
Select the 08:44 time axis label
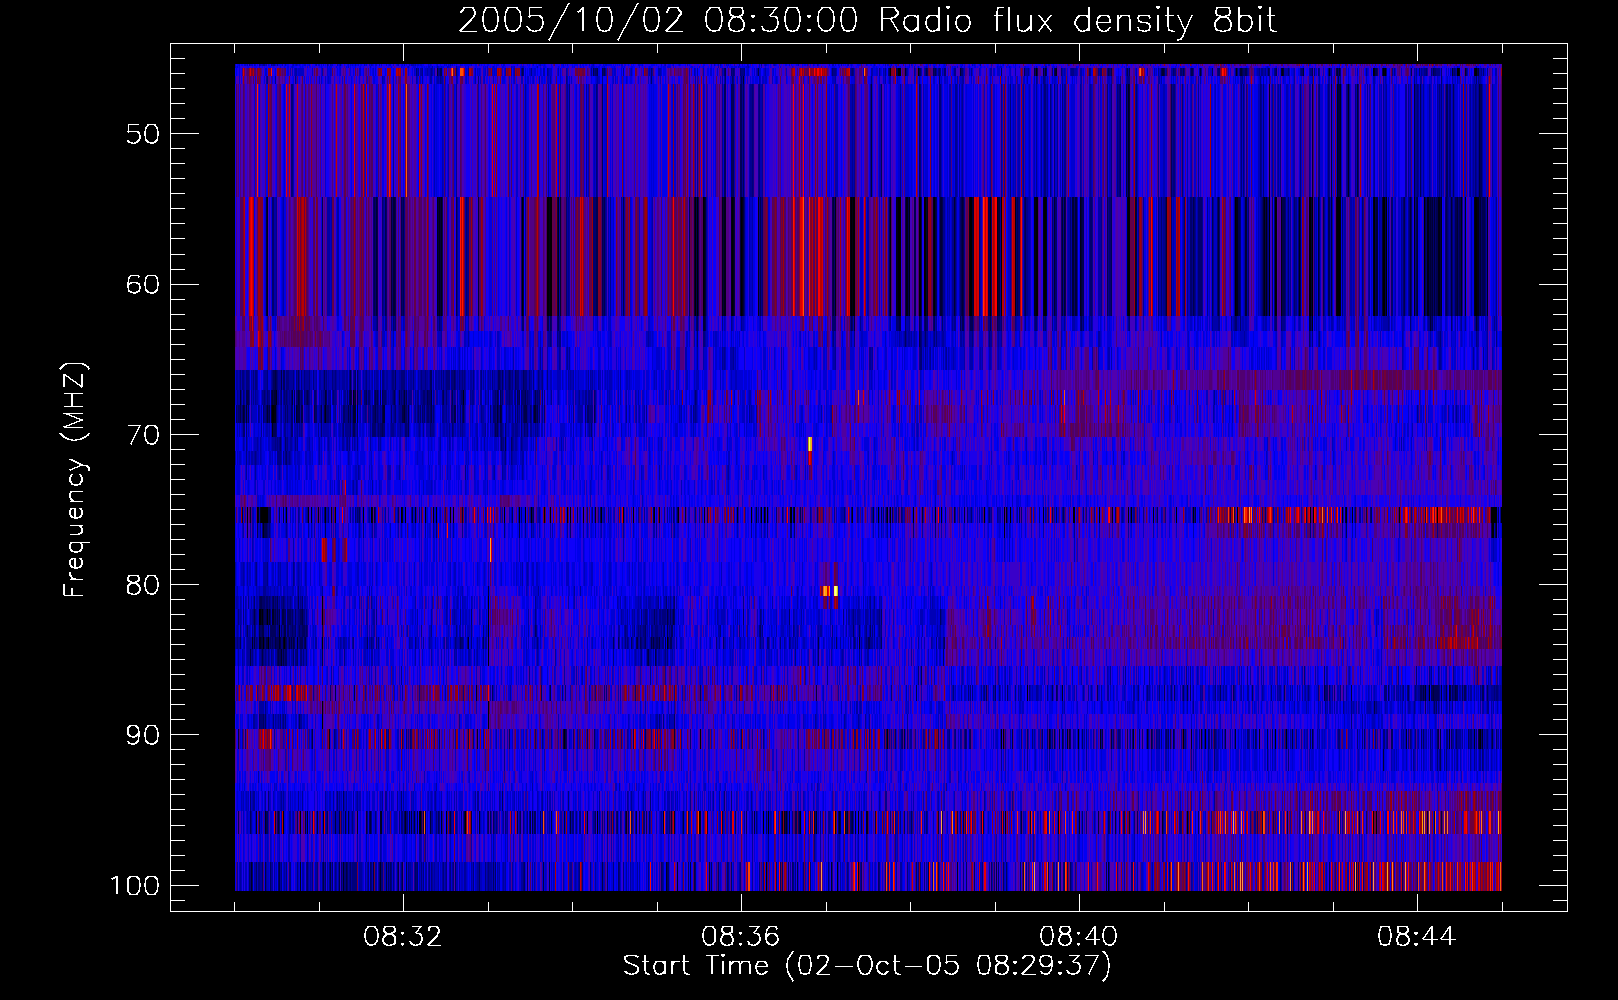(x=1417, y=937)
